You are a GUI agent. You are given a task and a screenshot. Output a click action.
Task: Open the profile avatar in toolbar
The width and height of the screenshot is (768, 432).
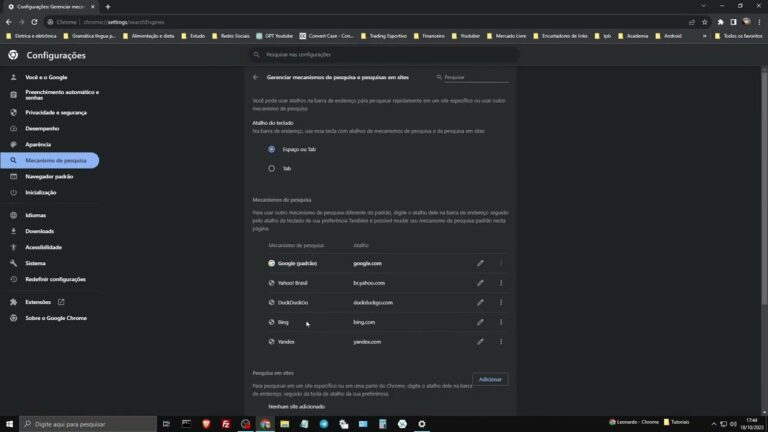[746, 22]
